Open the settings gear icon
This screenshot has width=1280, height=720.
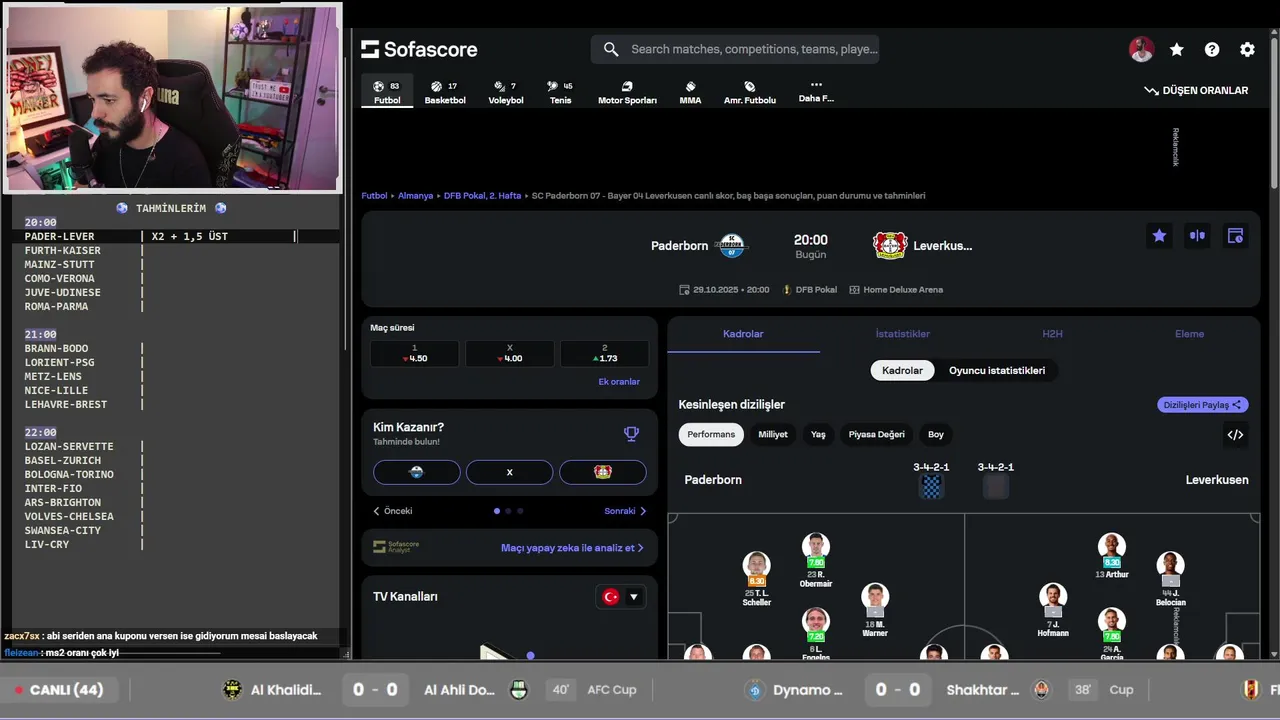click(1247, 49)
